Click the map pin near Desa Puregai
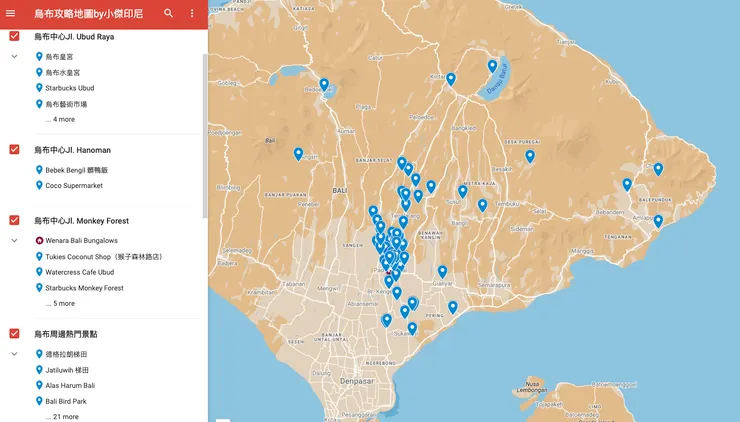Viewport: 740px width, 422px height. pos(530,156)
